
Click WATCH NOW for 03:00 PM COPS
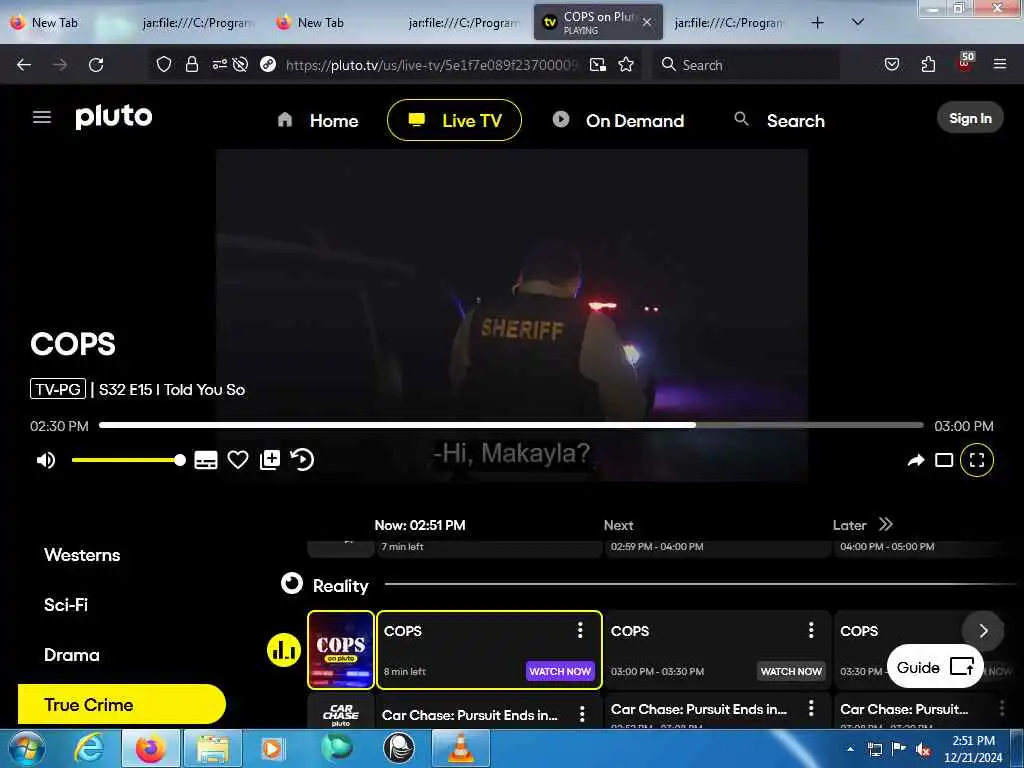pos(791,671)
